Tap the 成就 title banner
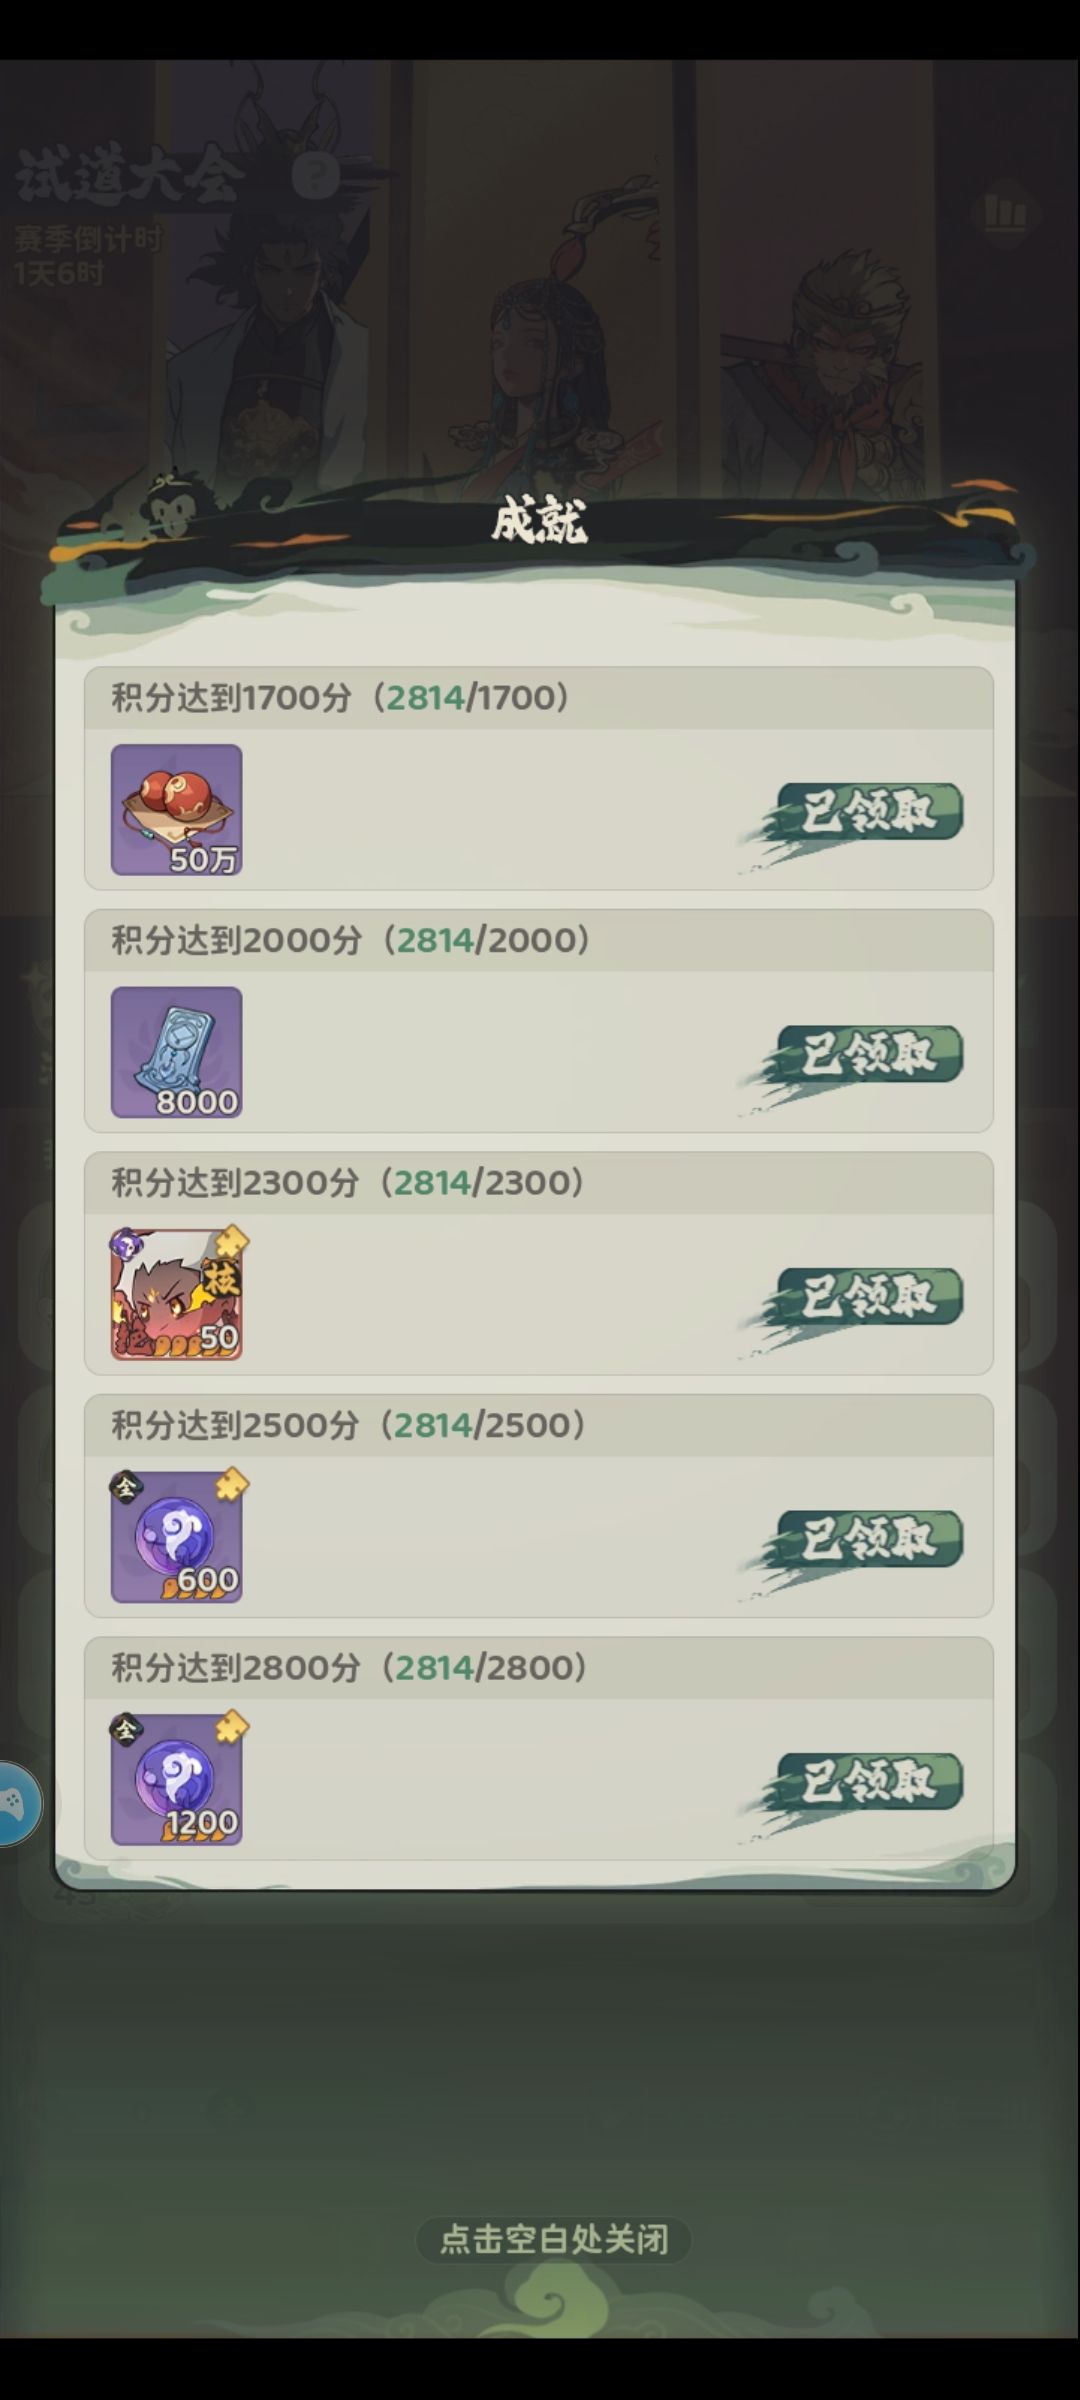This screenshot has height=2400, width=1080. pyautogui.click(x=539, y=522)
